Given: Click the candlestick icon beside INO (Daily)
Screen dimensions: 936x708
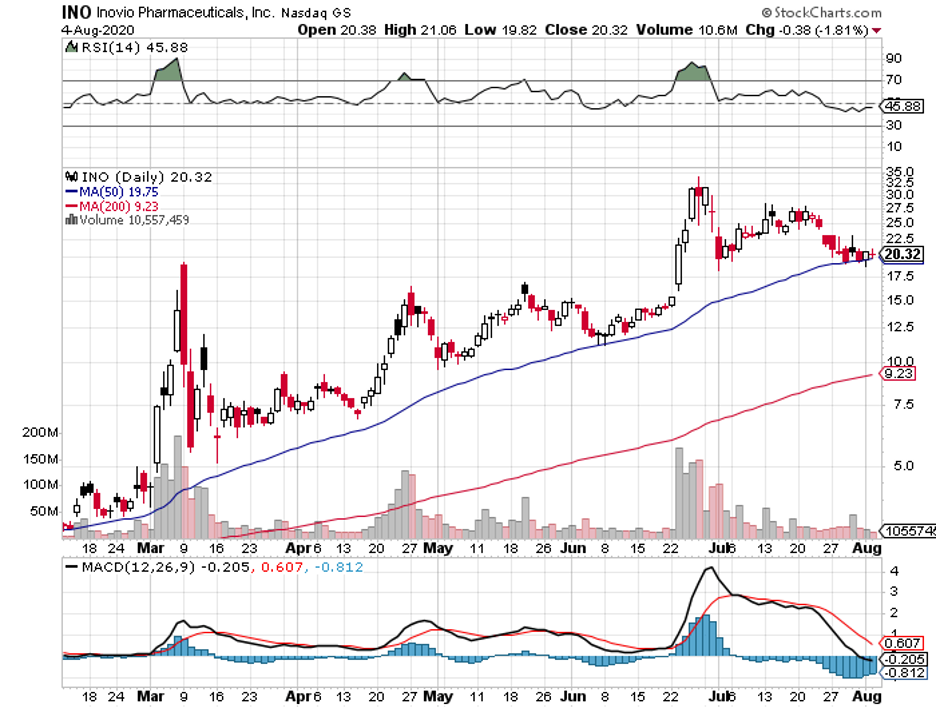Looking at the screenshot, I should tap(72, 177).
